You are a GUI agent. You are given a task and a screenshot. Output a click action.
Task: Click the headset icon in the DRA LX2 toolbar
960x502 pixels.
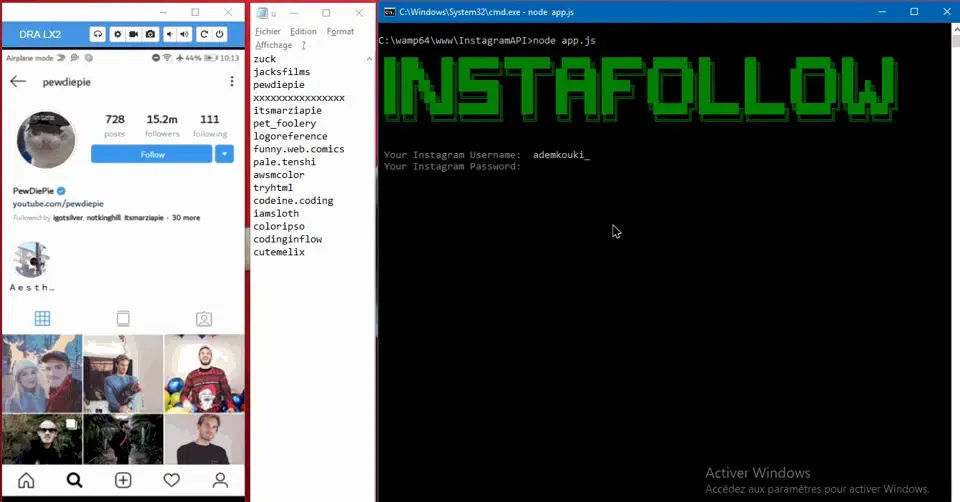[x=98, y=34]
